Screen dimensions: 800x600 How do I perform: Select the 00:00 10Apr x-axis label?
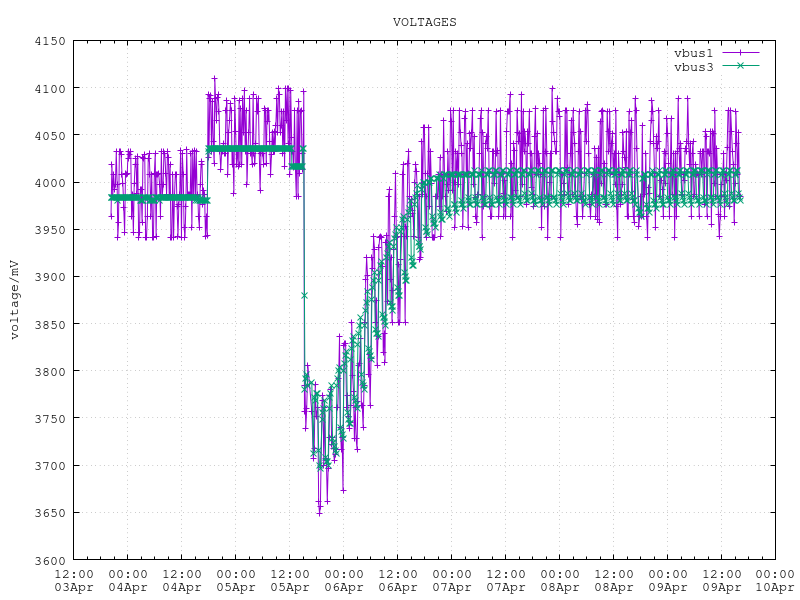click(774, 581)
